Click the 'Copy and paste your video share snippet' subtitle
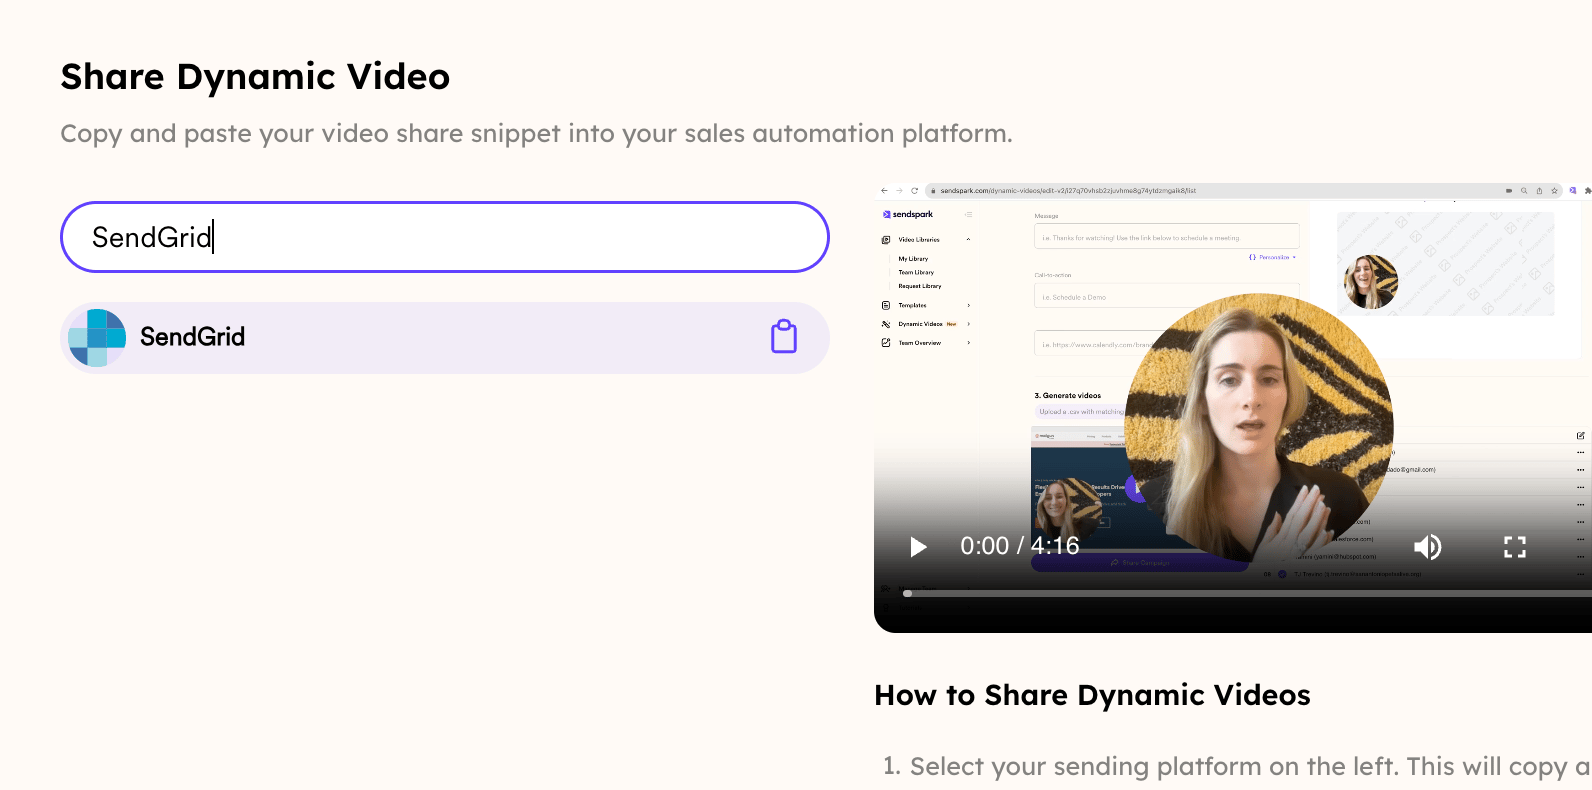Screen dimensions: 1592x790 [x=536, y=134]
